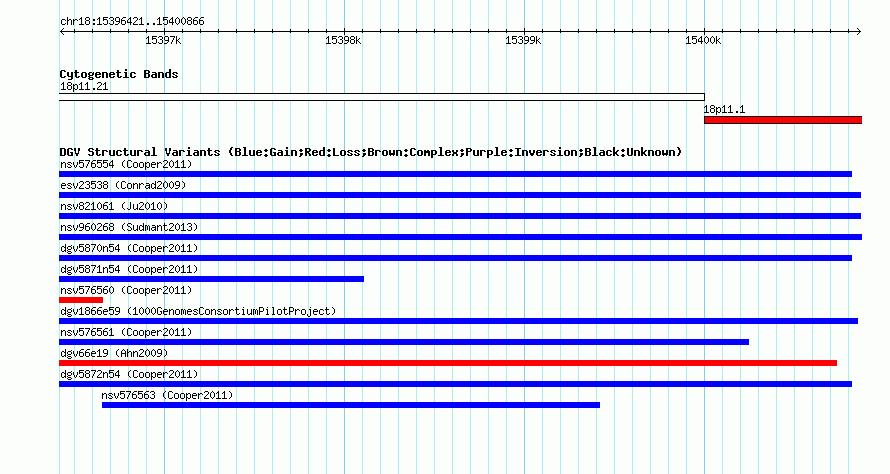Open variant label dgv5872n54 (Cooper2011)
Viewport: 890px width, 474px height.
(x=129, y=375)
